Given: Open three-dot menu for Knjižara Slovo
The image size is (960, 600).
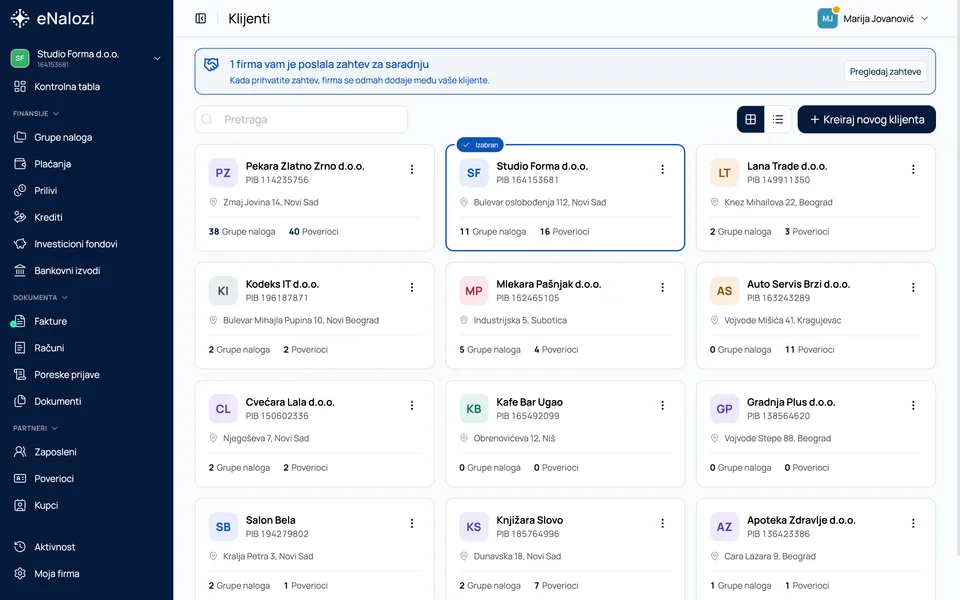Looking at the screenshot, I should click(662, 523).
